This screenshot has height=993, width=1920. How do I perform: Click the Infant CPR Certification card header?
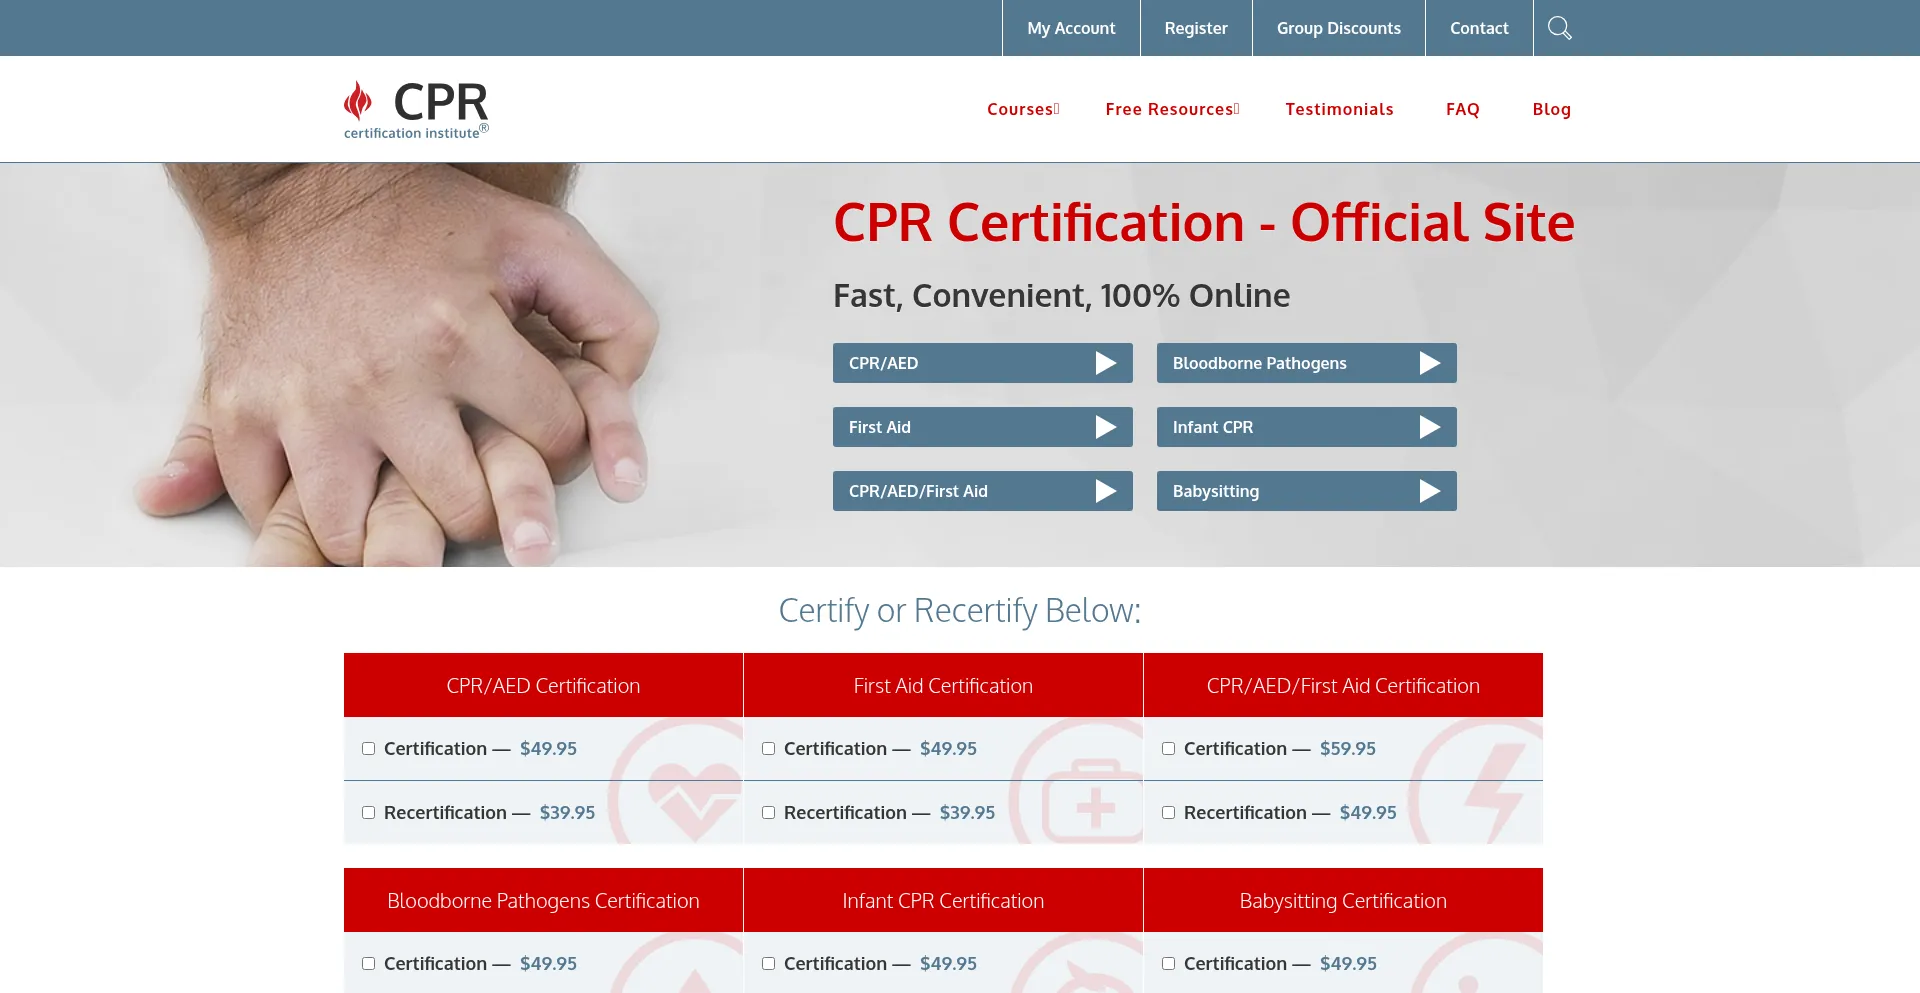[x=943, y=900]
